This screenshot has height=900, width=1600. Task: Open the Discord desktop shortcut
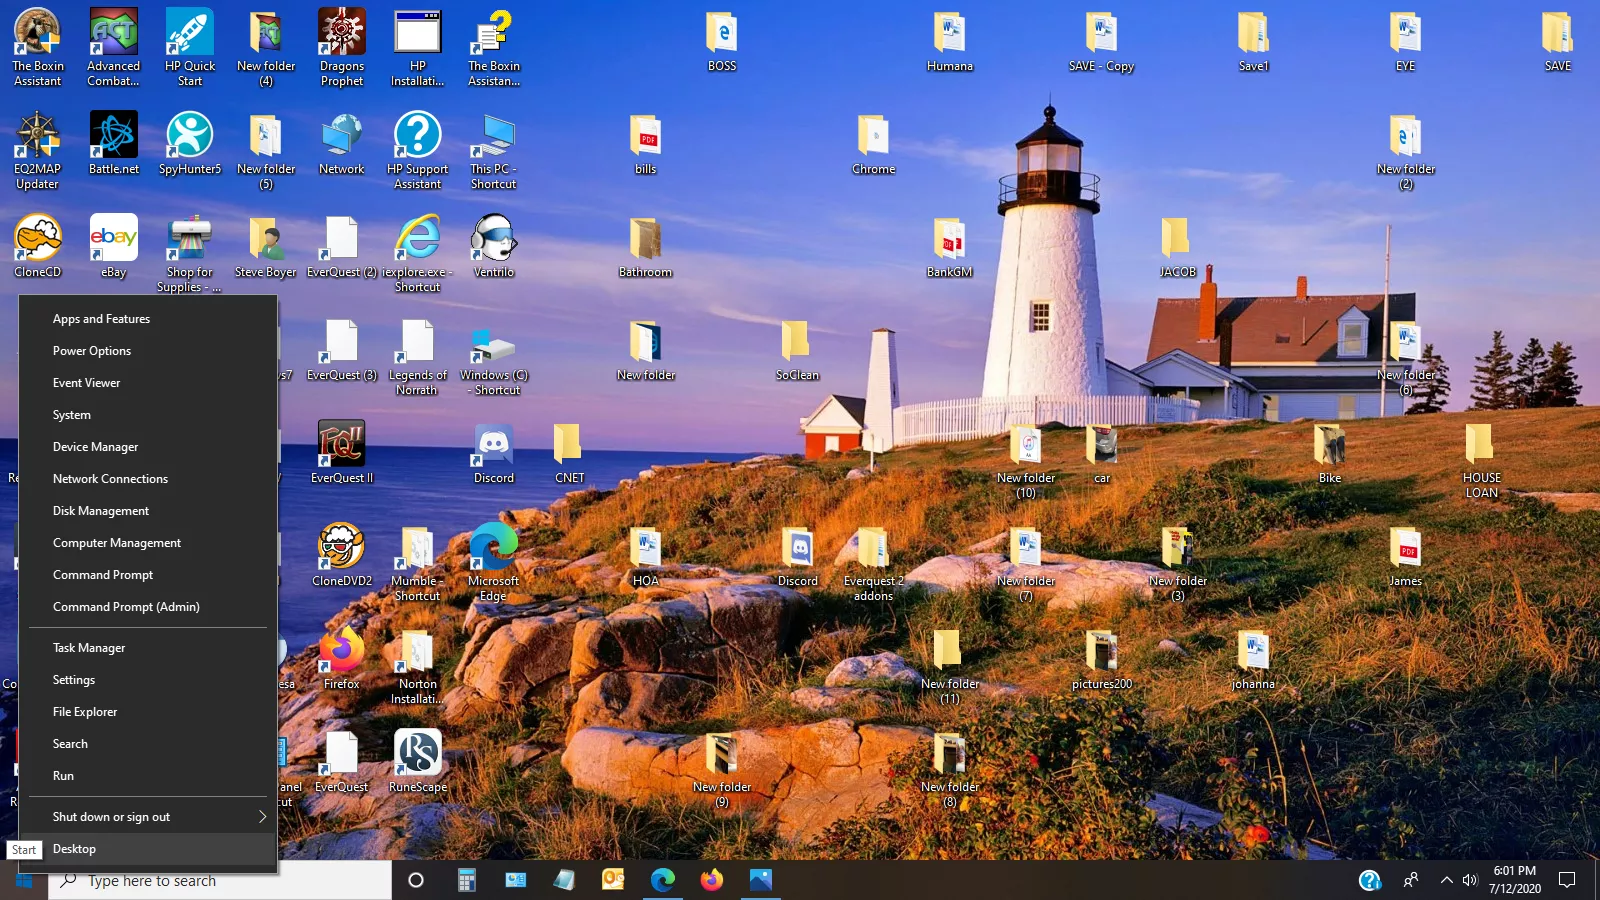click(x=493, y=447)
